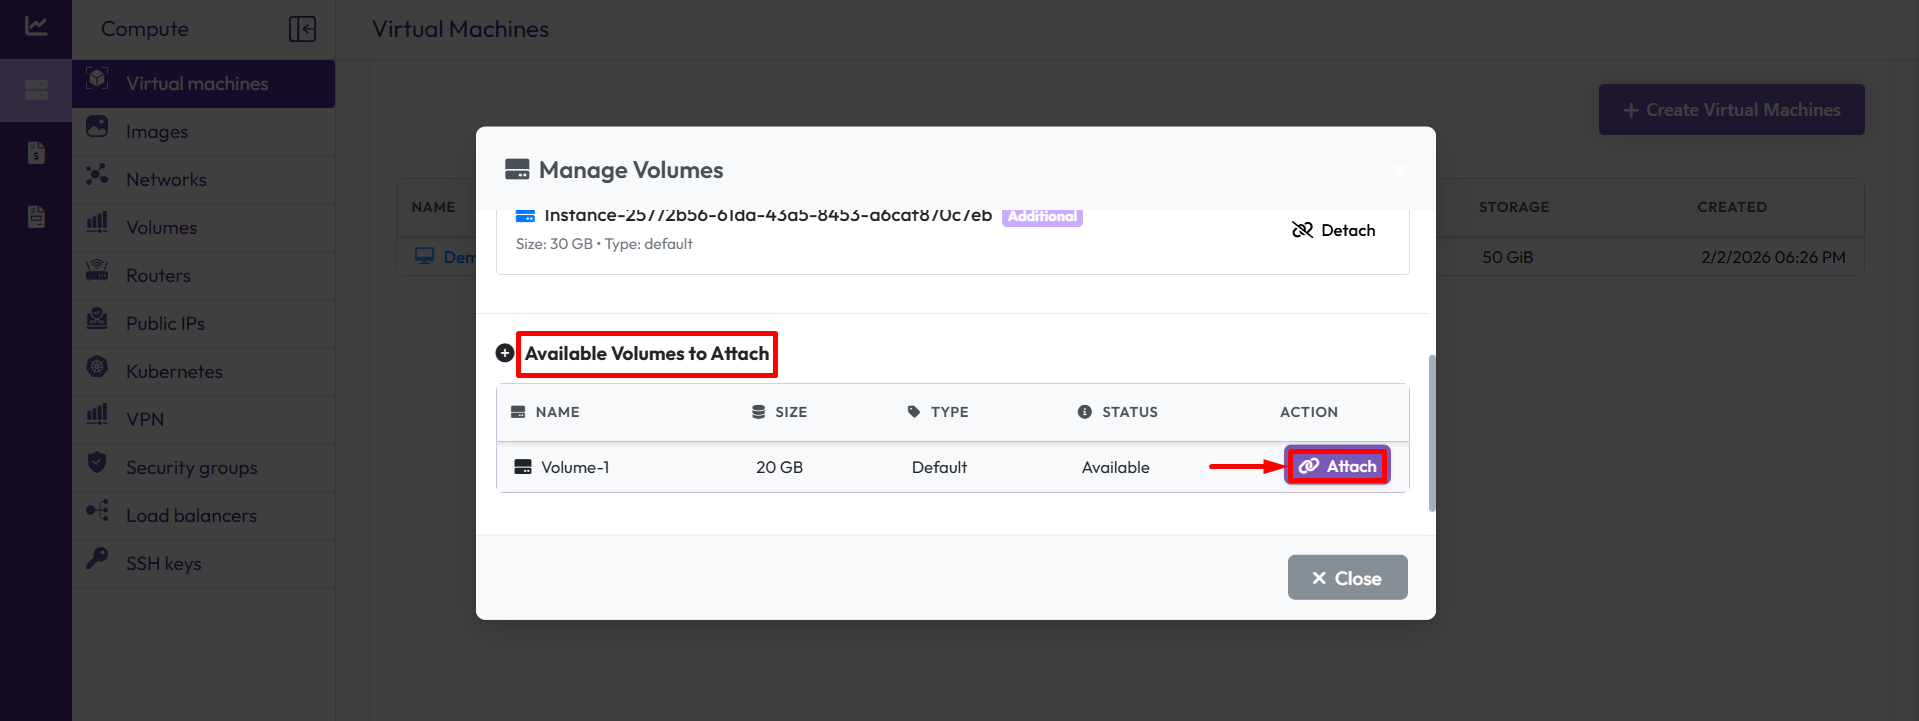The height and width of the screenshot is (721, 1919).
Task: Go to Images section
Action: coord(157,132)
